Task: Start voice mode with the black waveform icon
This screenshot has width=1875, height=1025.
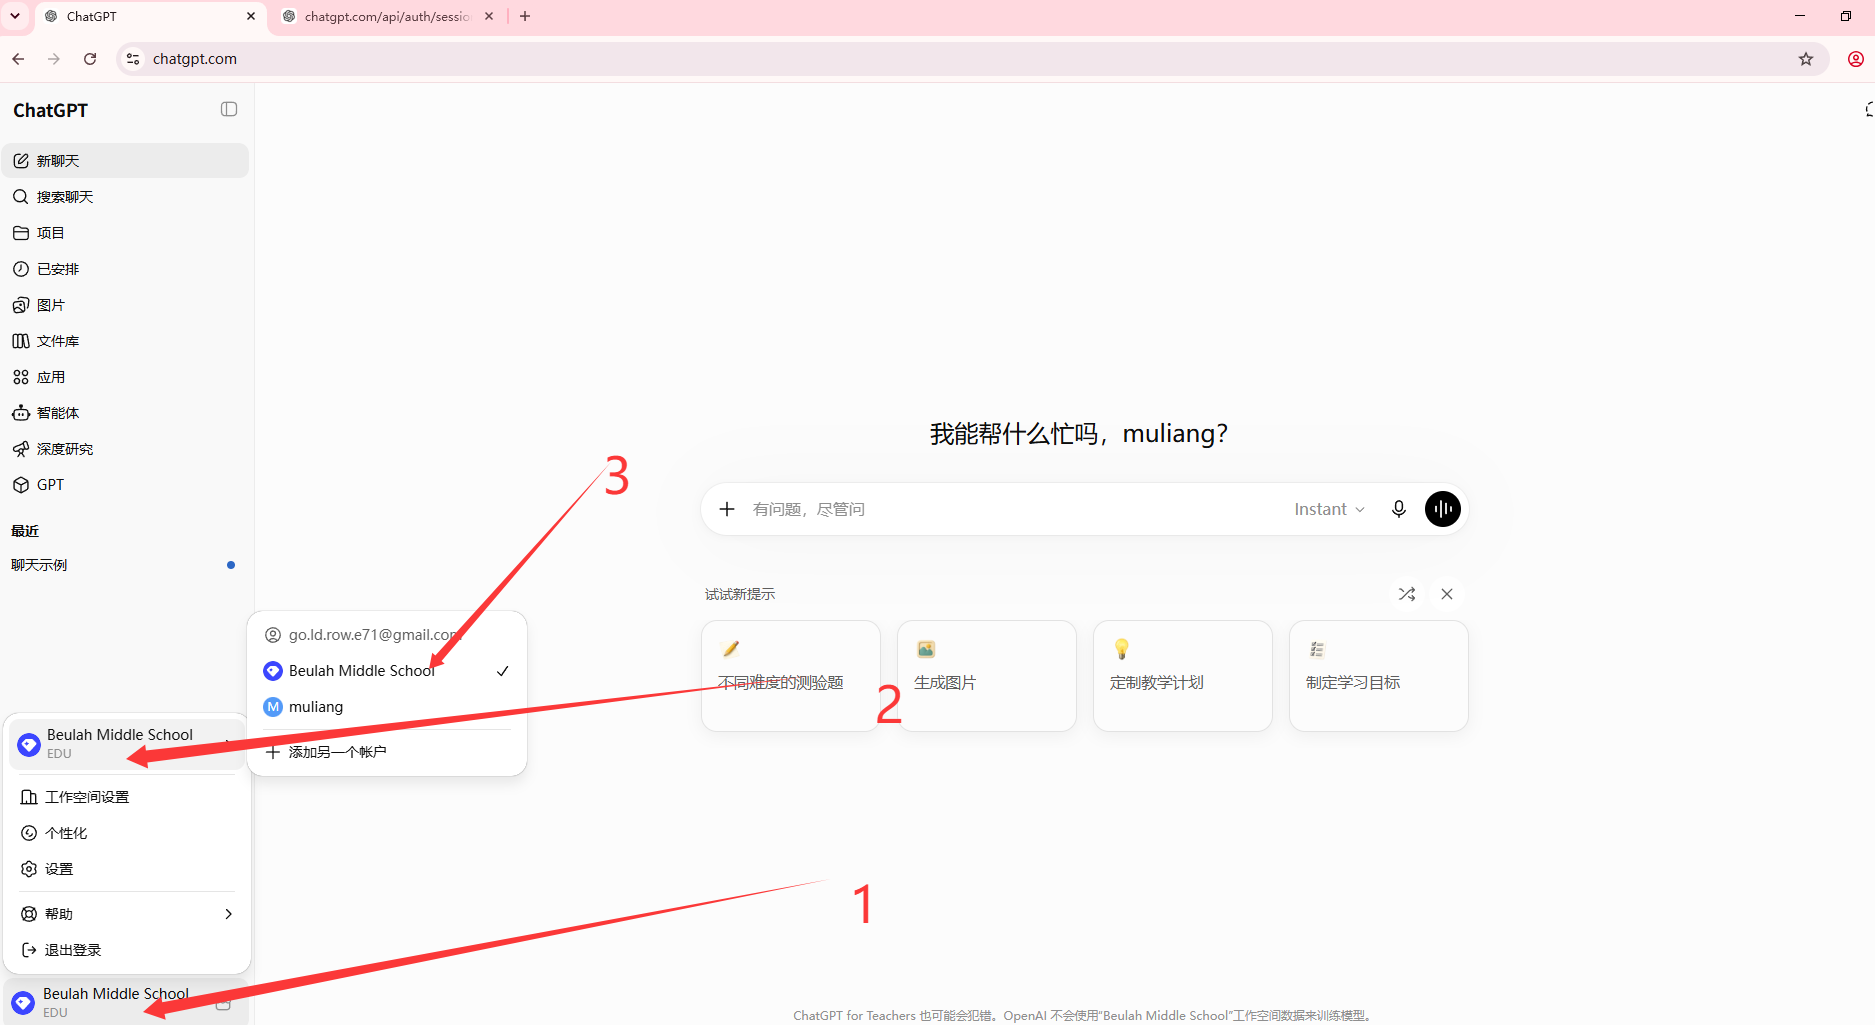Action: pos(1442,509)
